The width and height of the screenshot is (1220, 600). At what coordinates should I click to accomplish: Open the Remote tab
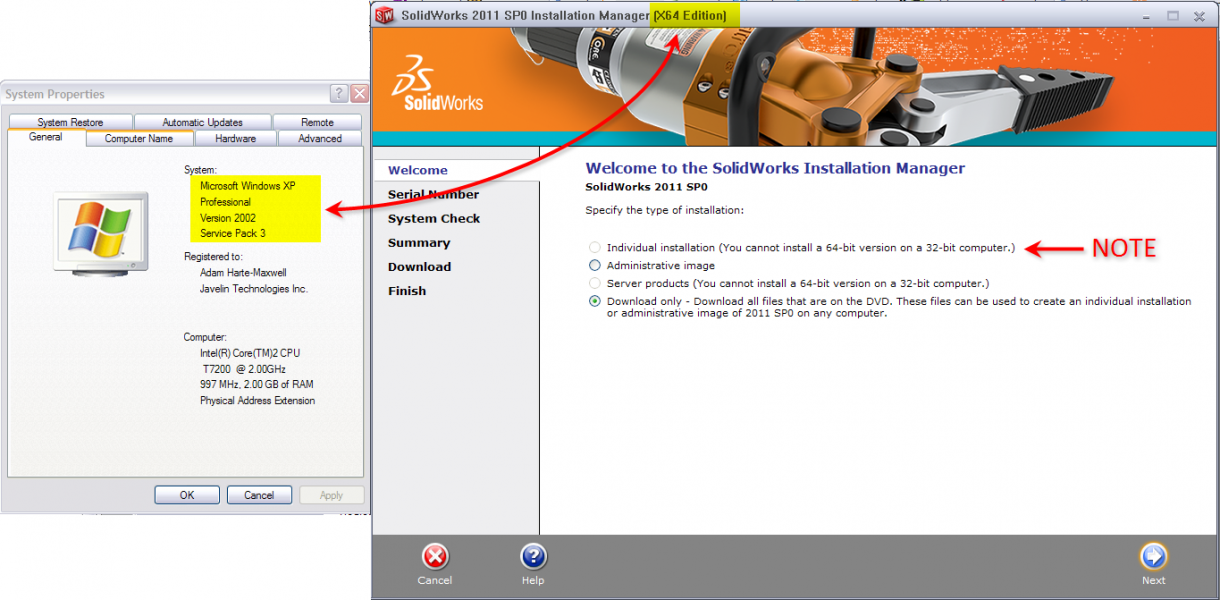point(318,122)
